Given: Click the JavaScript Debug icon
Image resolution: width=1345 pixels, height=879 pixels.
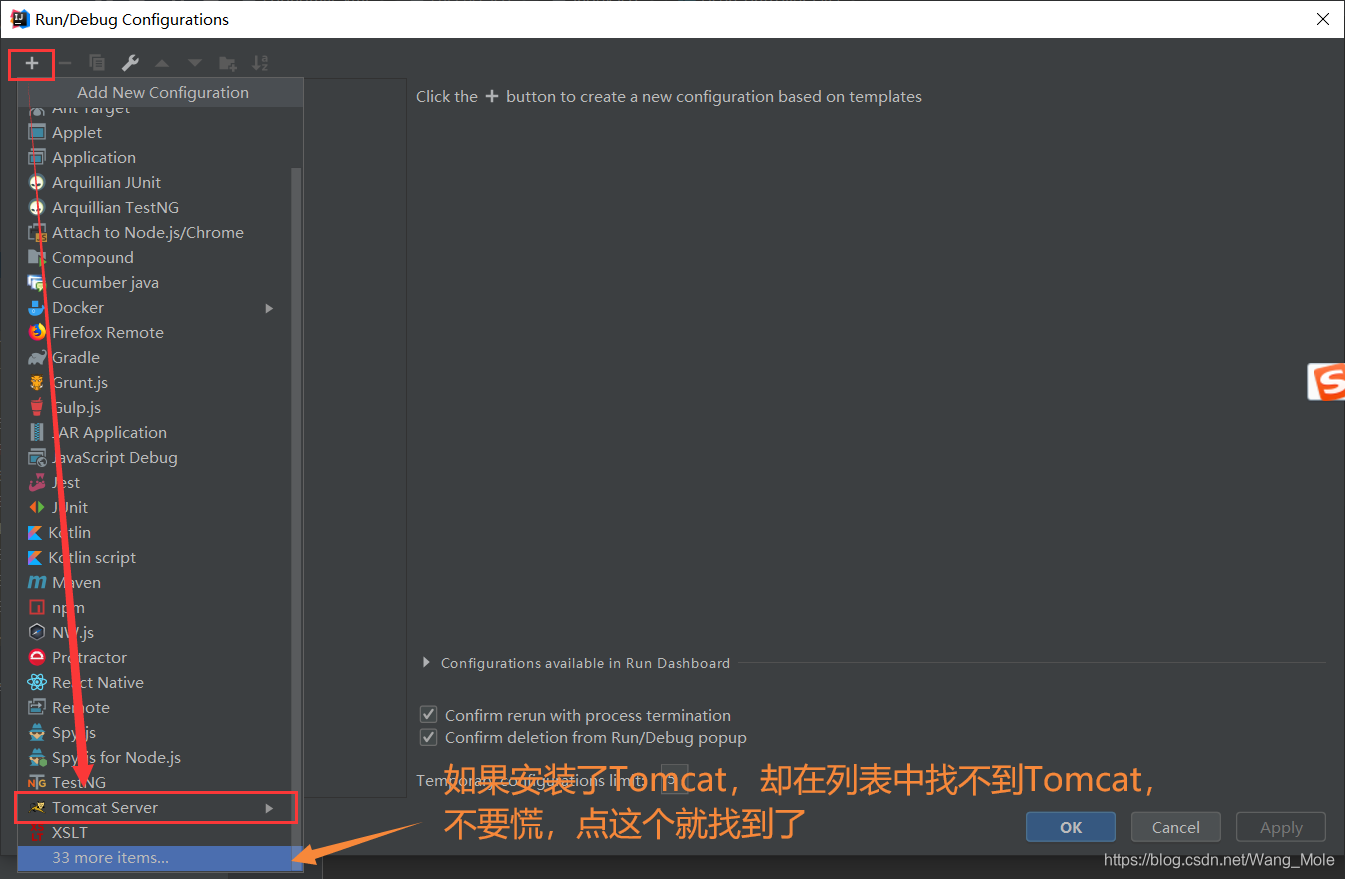Looking at the screenshot, I should pos(37,457).
